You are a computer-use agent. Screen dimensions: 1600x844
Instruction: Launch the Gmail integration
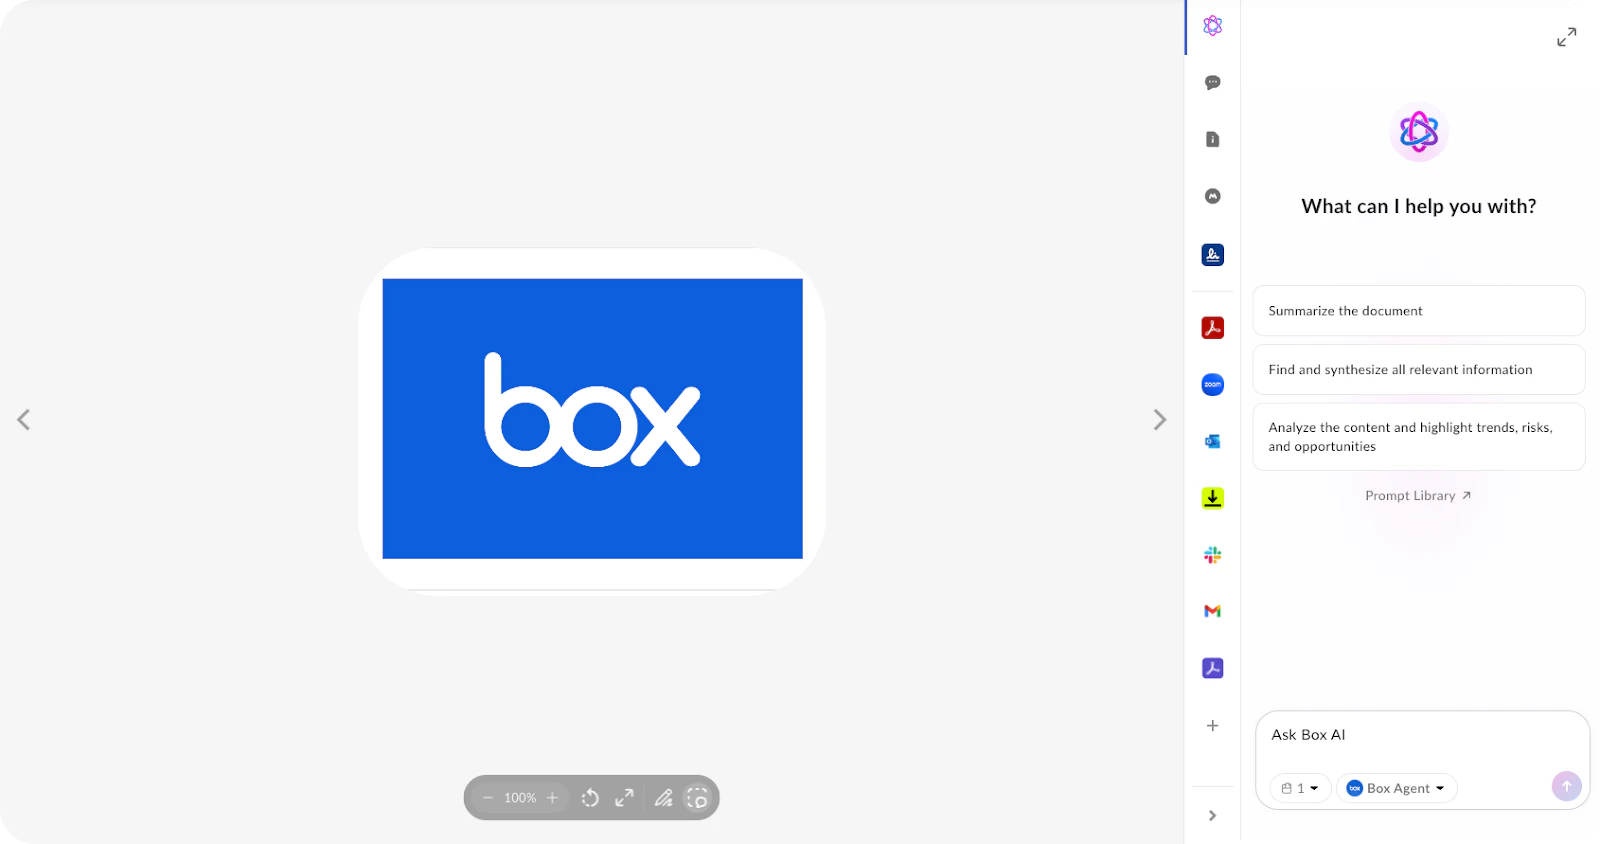1212,611
